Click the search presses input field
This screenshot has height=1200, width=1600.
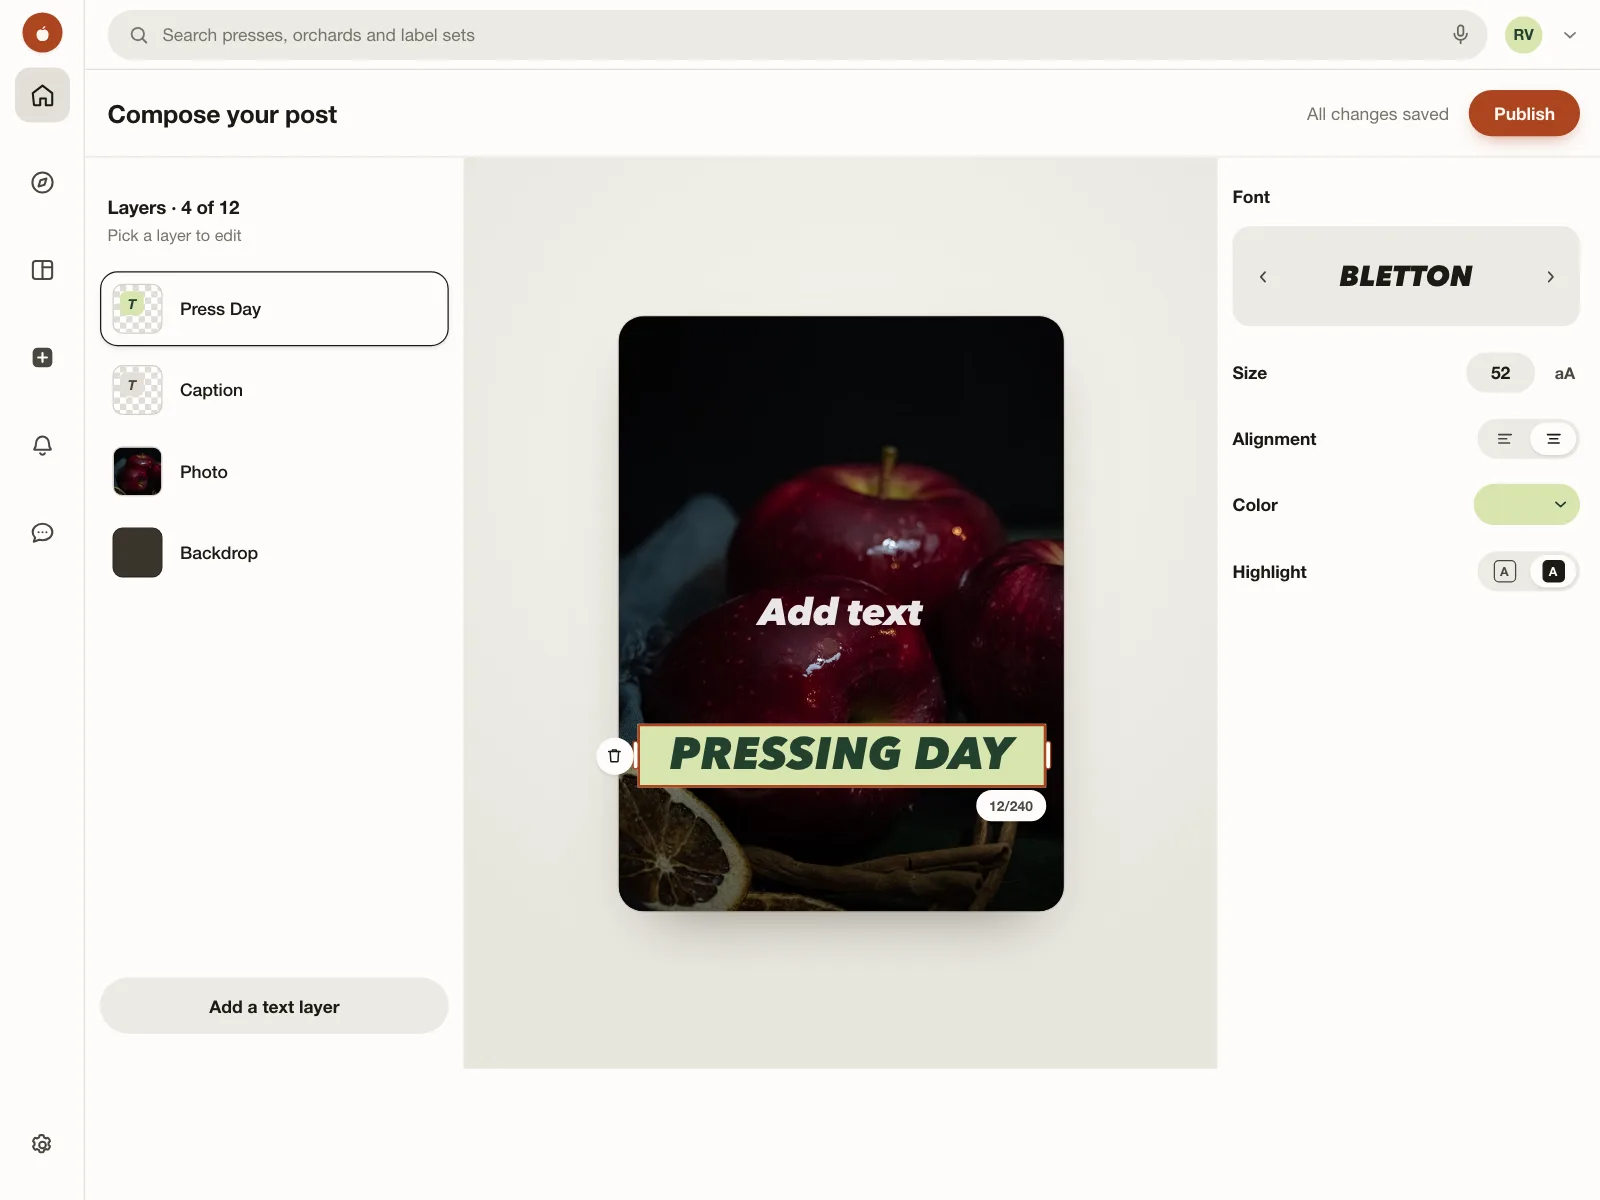click(x=797, y=35)
